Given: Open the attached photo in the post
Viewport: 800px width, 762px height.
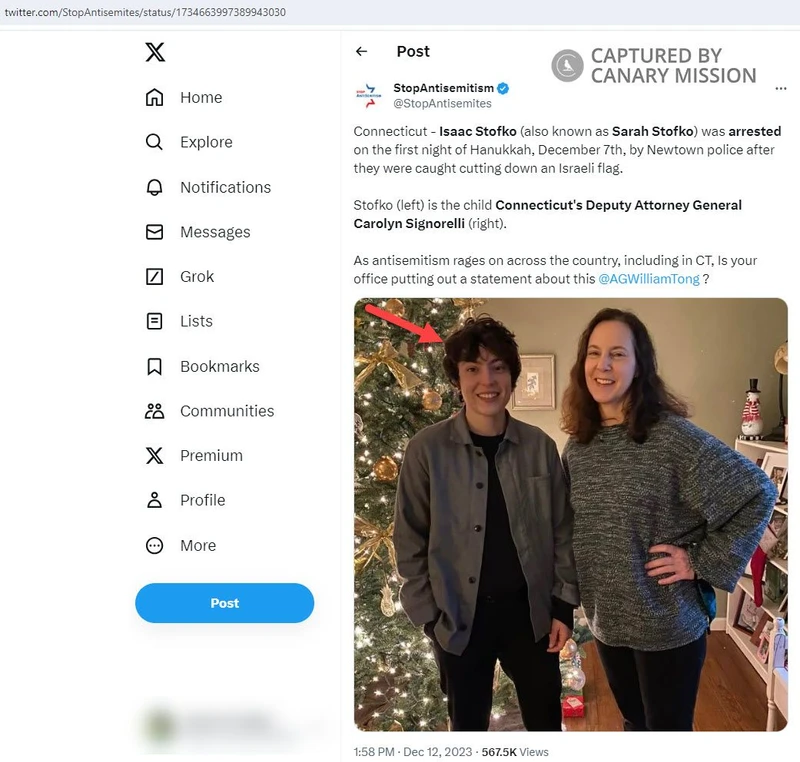Looking at the screenshot, I should 570,515.
